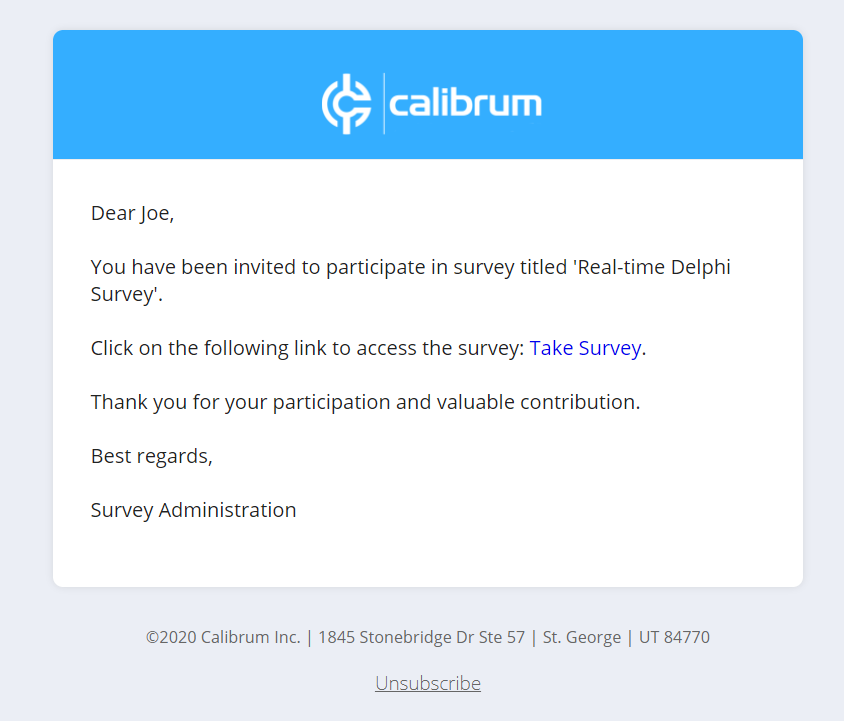Open the Take Survey link
Viewport: 844px width, 721px height.
pyautogui.click(x=585, y=348)
